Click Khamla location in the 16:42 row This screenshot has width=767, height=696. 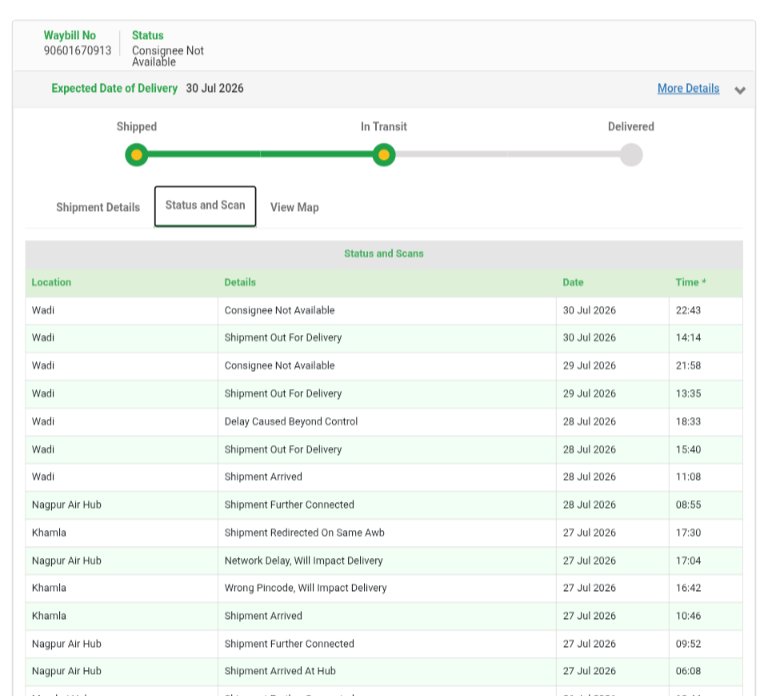[49, 588]
